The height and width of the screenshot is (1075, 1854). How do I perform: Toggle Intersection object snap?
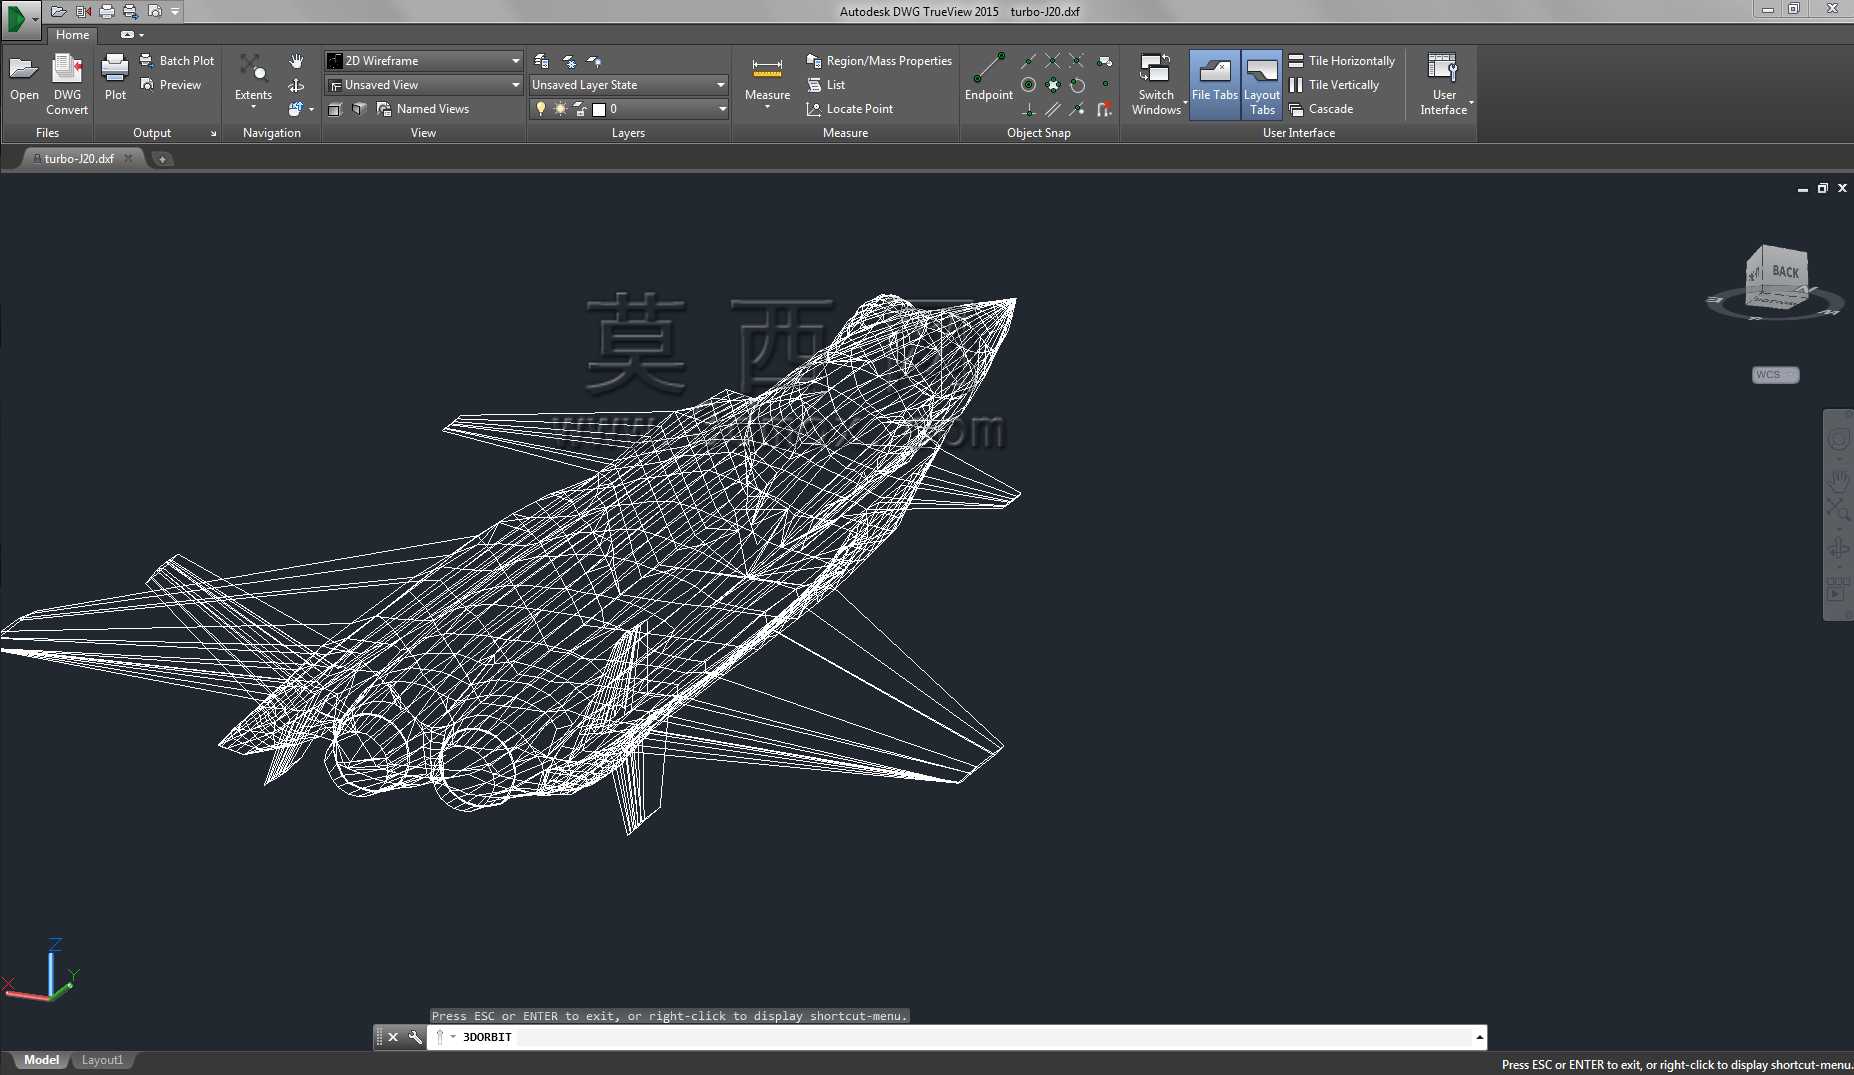(x=1052, y=61)
